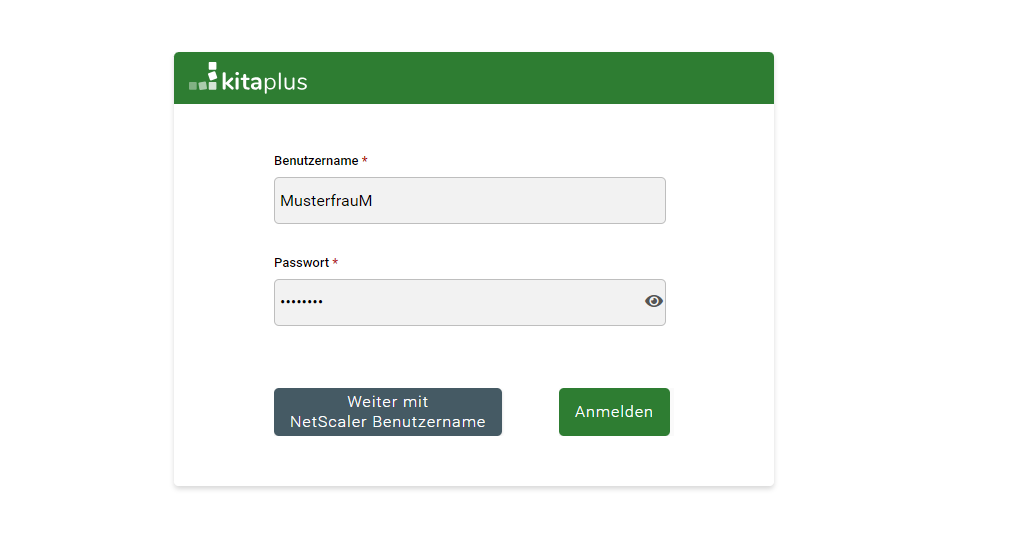This screenshot has height=543, width=1029.
Task: Click the kitaplus wordmark text
Action: (x=264, y=81)
